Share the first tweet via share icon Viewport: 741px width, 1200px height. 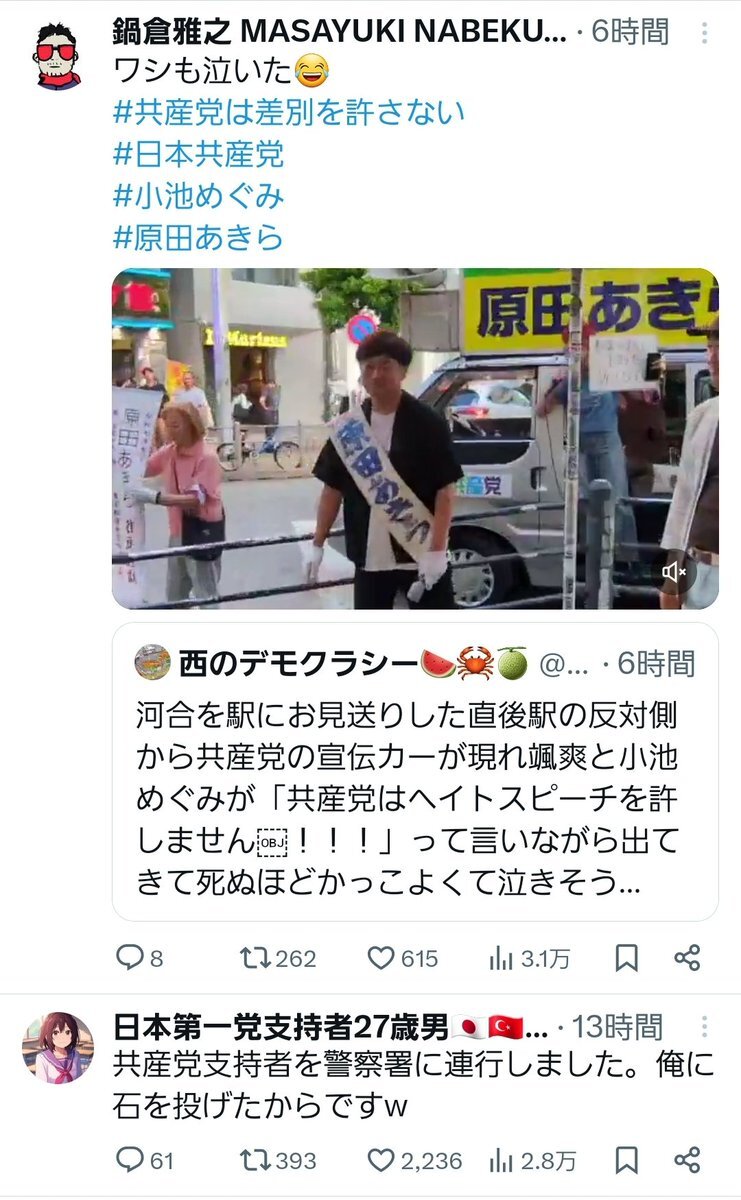point(687,958)
